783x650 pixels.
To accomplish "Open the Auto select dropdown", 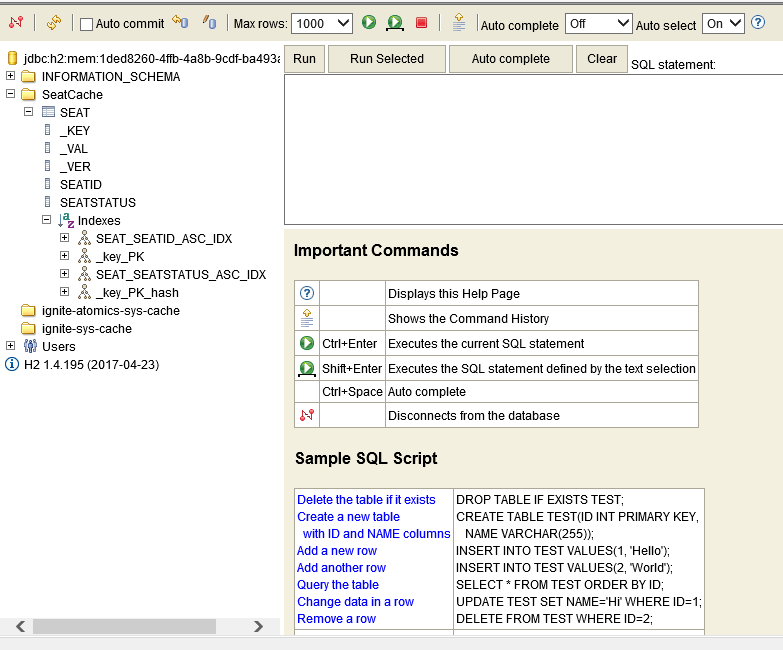I will click(x=723, y=23).
